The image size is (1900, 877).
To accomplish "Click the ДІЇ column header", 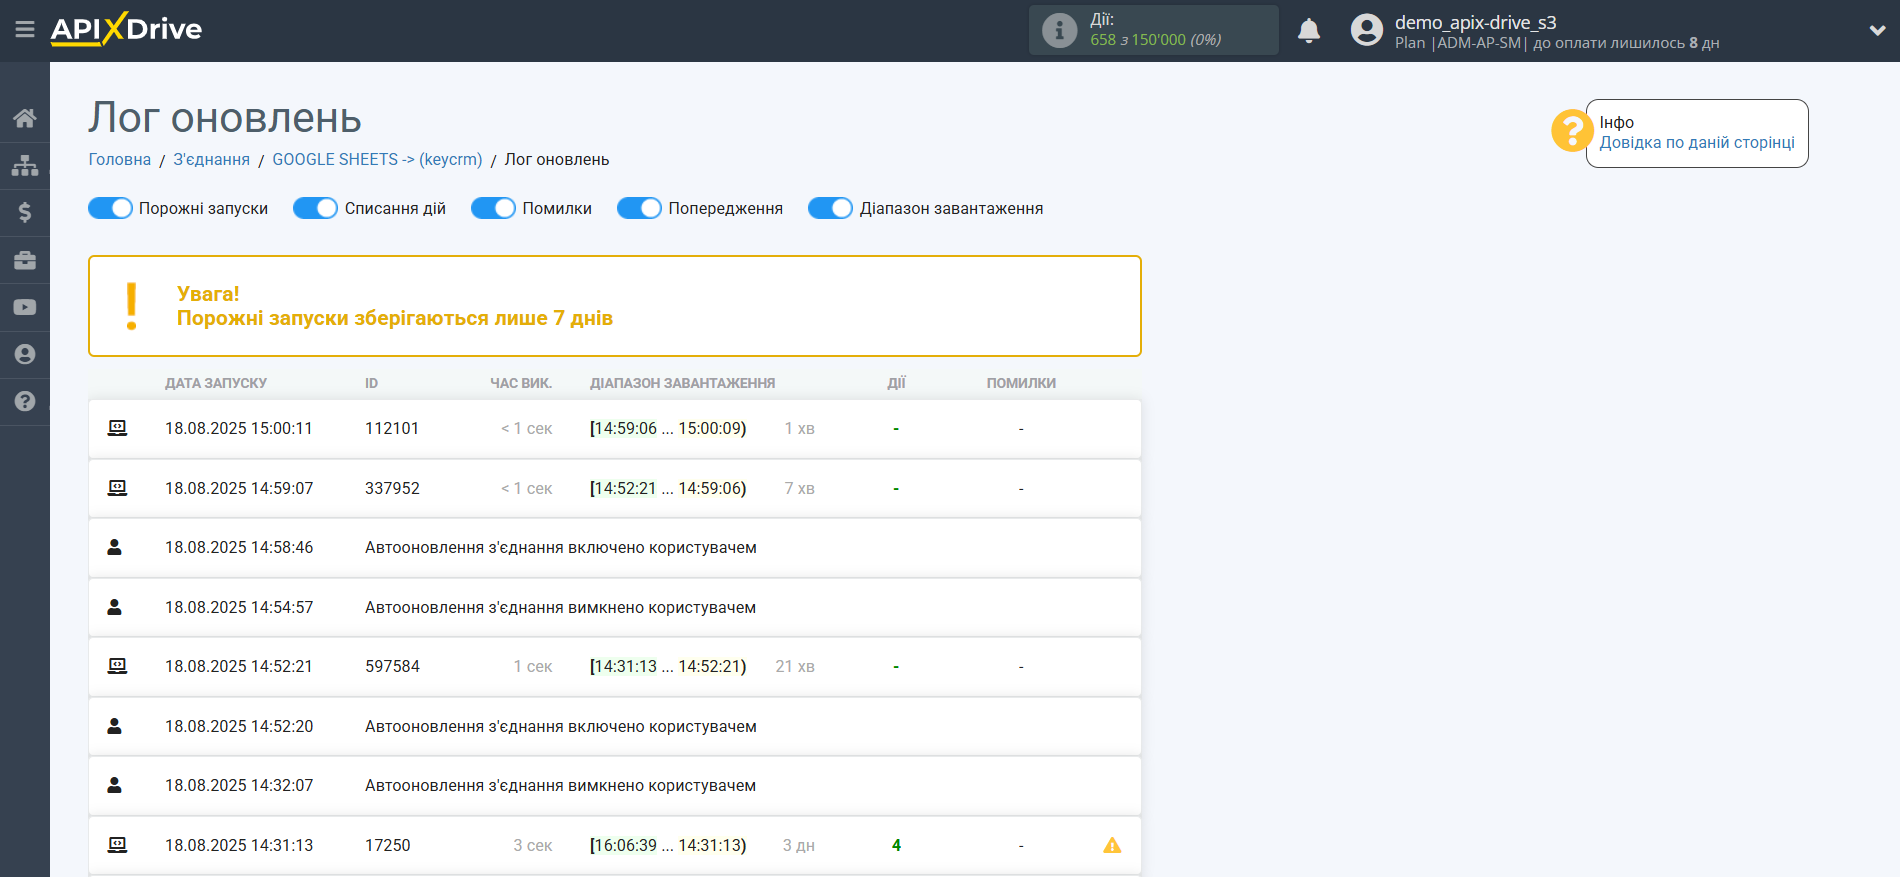I will click(x=896, y=383).
